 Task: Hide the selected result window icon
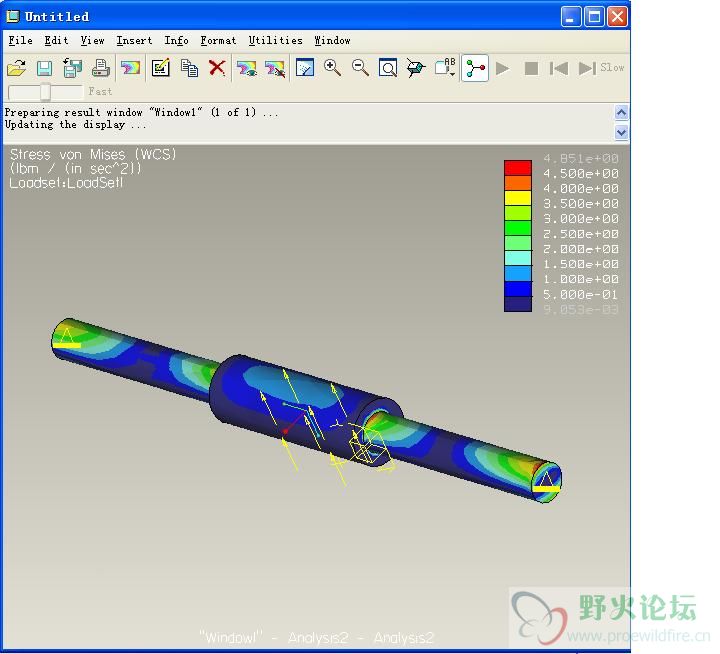(275, 68)
